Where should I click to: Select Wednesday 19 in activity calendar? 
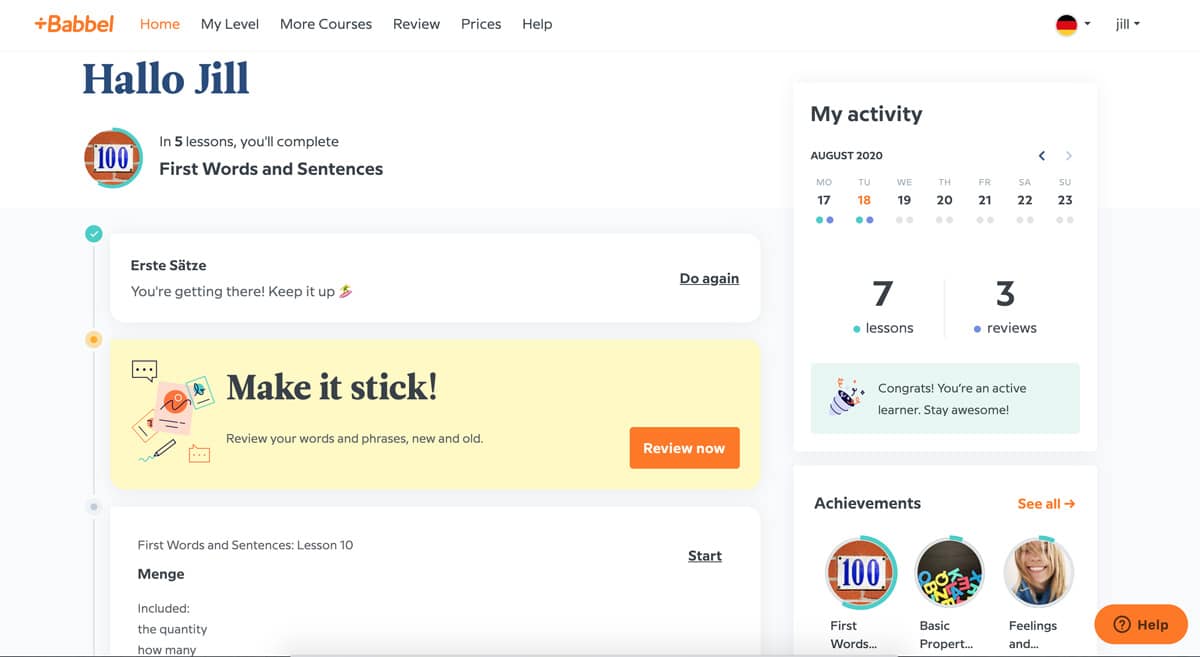[x=904, y=201]
